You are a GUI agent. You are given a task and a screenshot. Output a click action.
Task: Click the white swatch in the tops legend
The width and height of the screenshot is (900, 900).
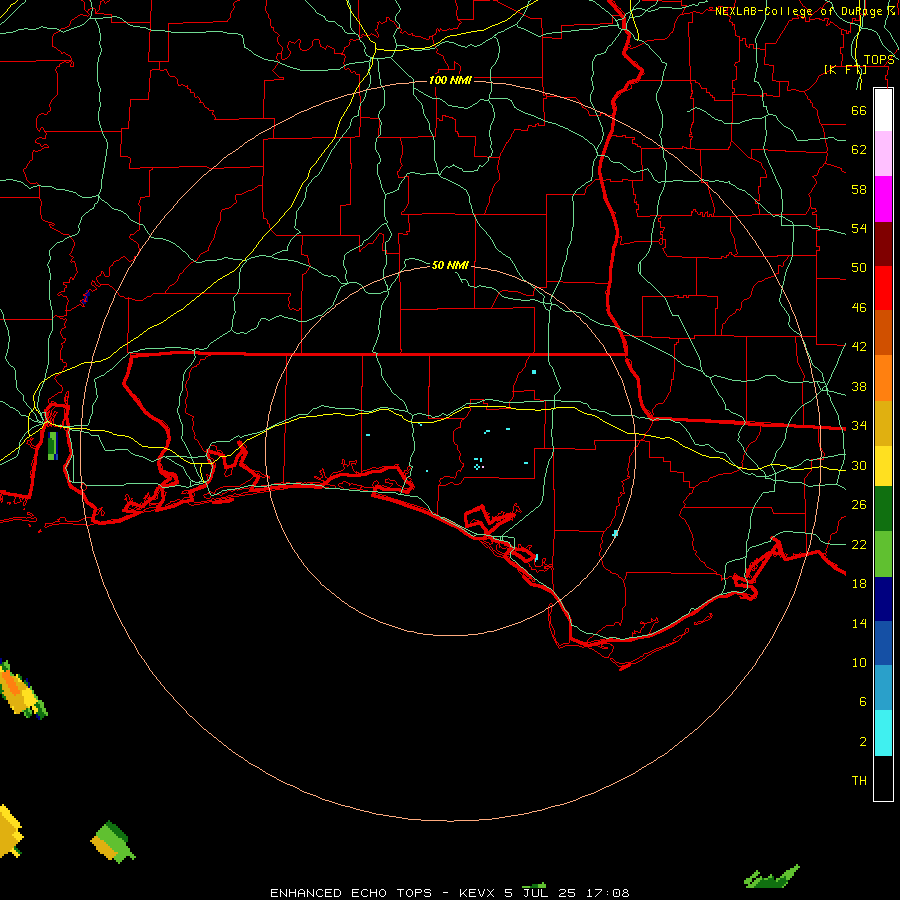(883, 110)
